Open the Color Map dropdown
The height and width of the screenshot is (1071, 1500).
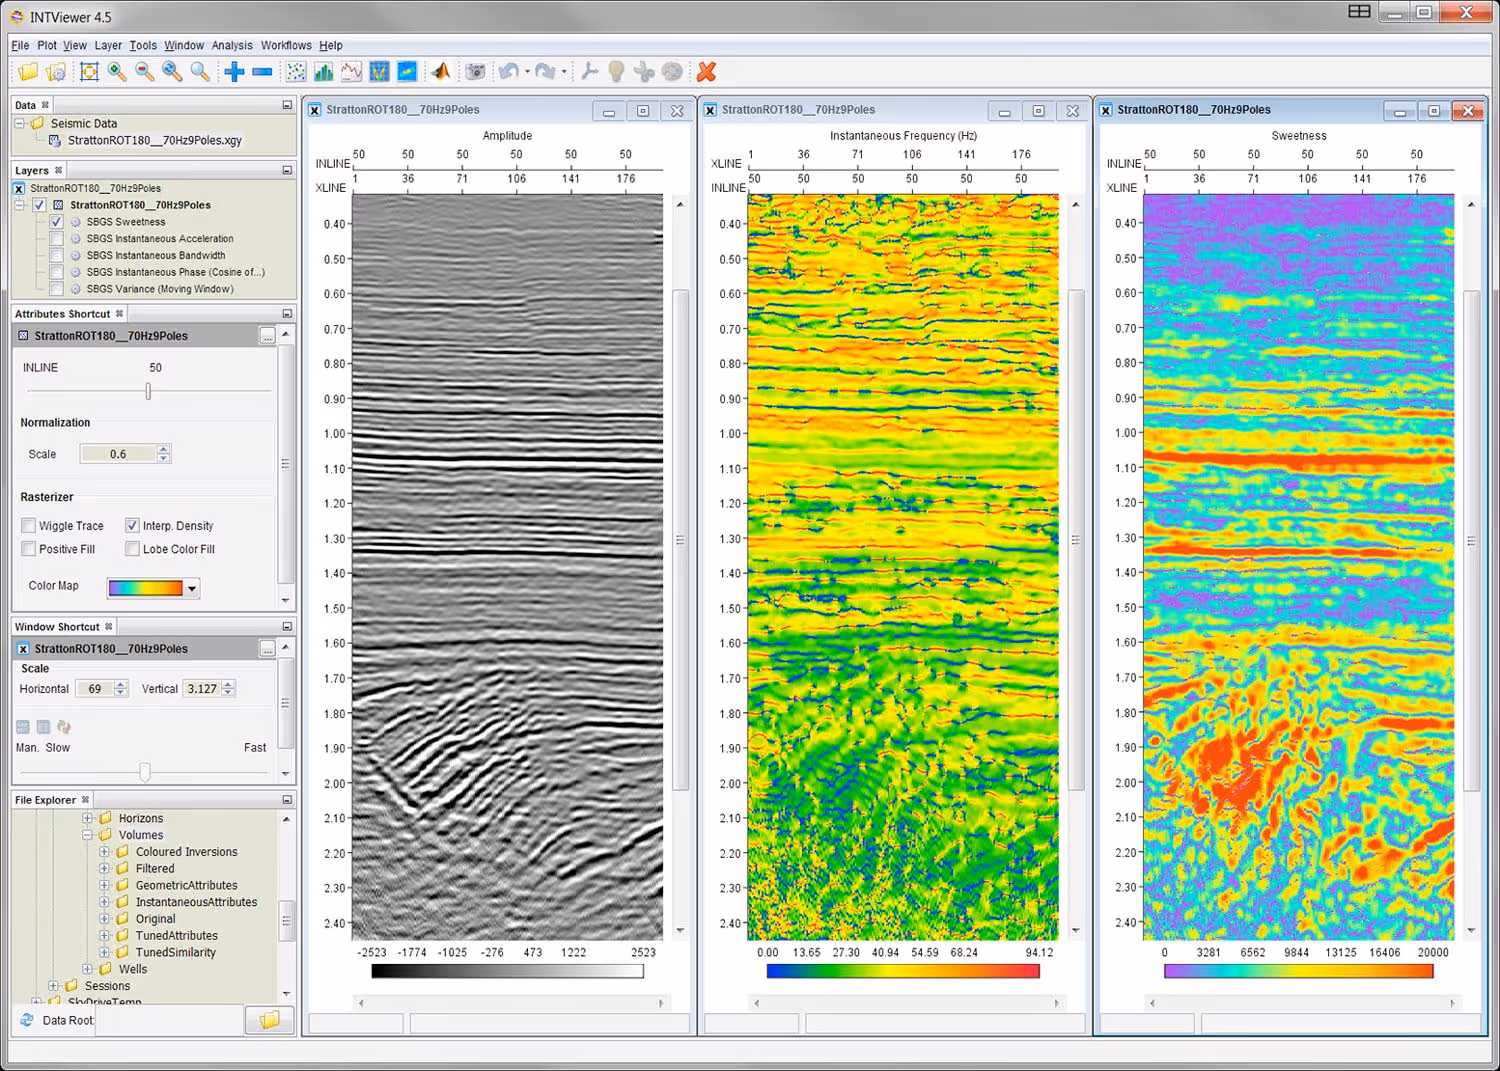point(192,588)
